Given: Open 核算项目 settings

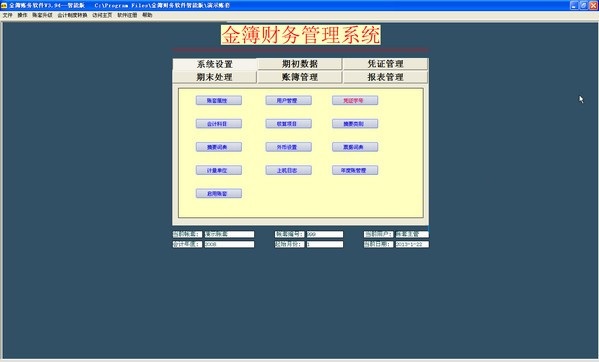Looking at the screenshot, I should (288, 124).
